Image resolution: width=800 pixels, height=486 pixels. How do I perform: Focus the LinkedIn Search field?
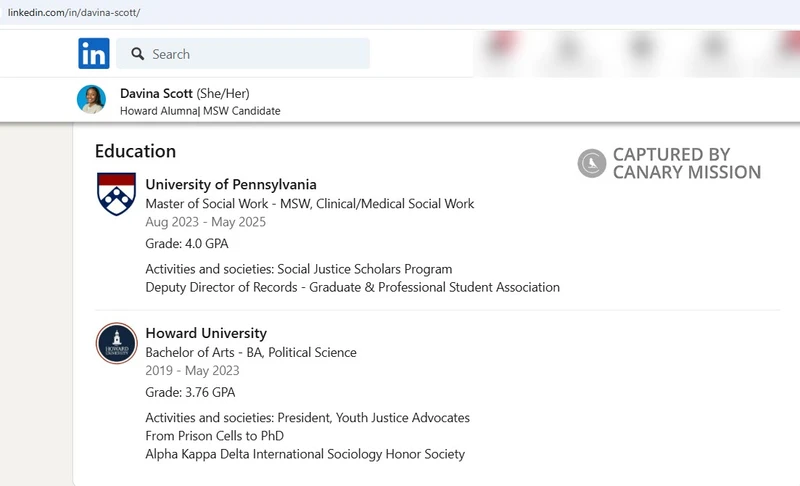[x=243, y=54]
